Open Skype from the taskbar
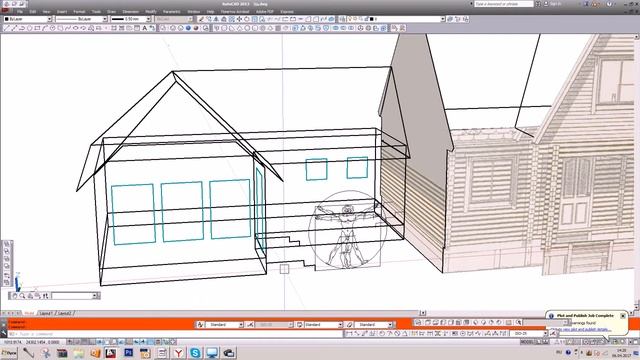The height and width of the screenshot is (360, 640). click(195, 353)
